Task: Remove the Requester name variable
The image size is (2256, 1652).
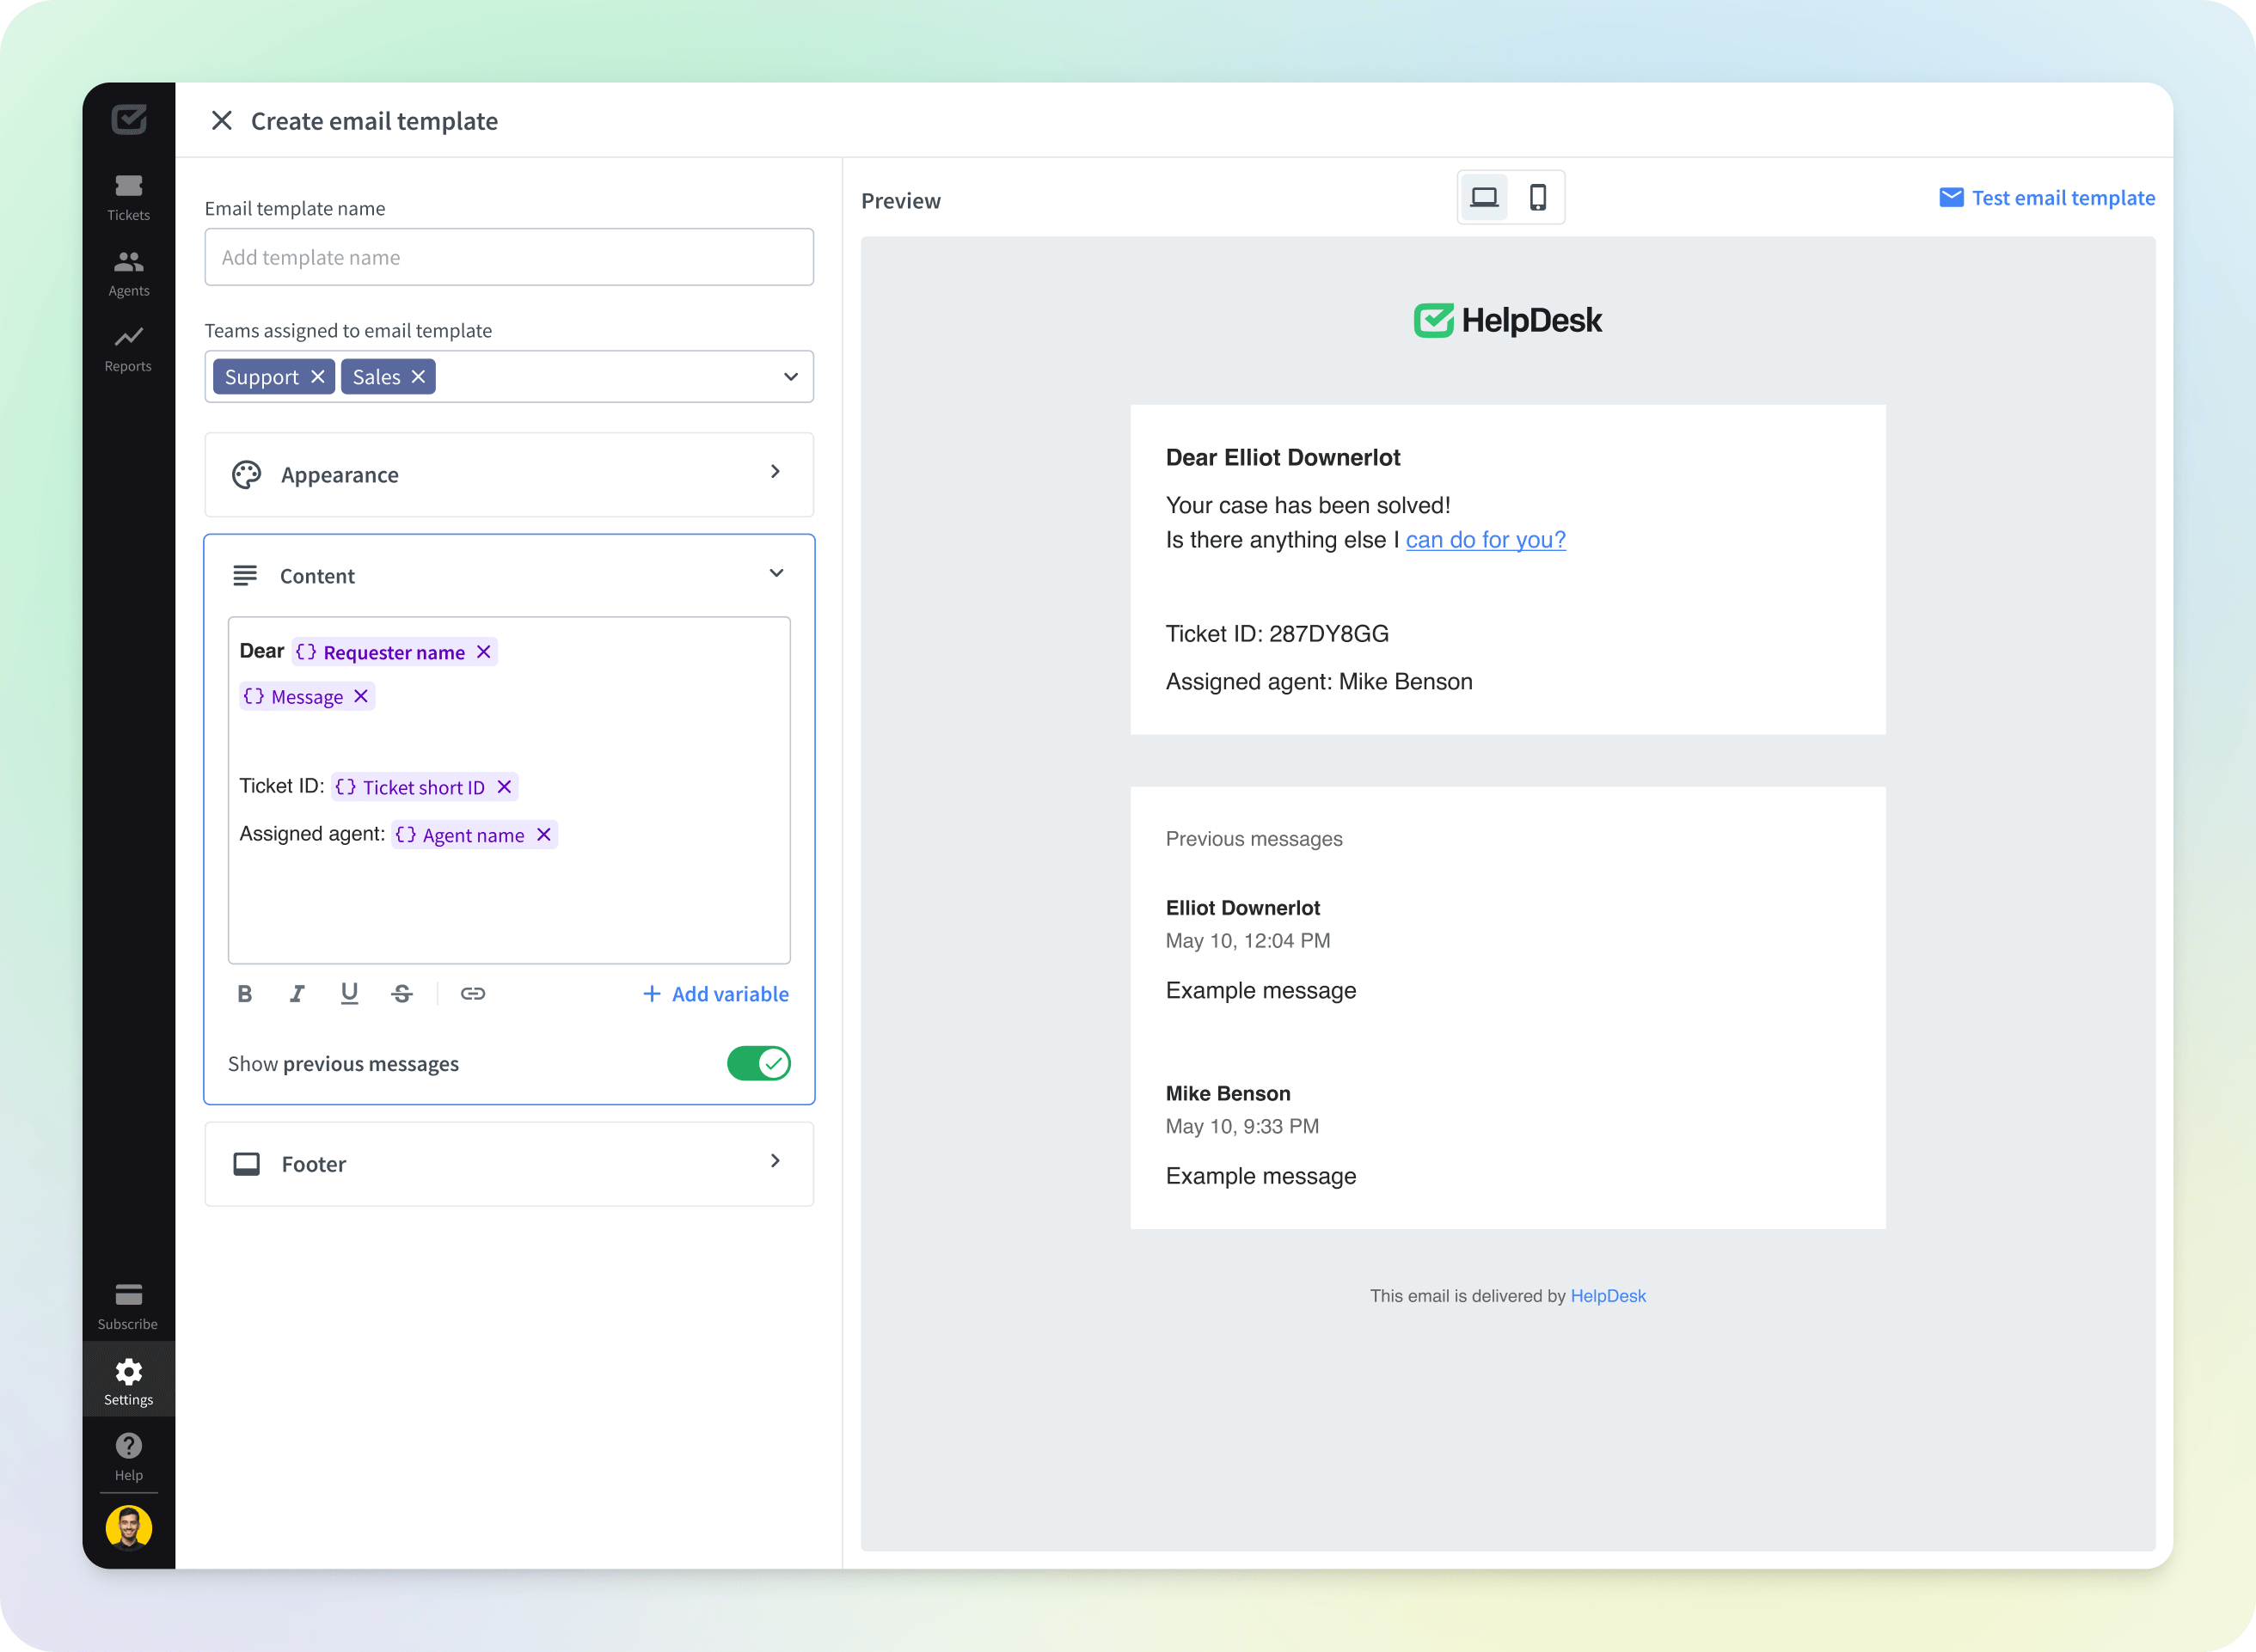Action: click(484, 651)
